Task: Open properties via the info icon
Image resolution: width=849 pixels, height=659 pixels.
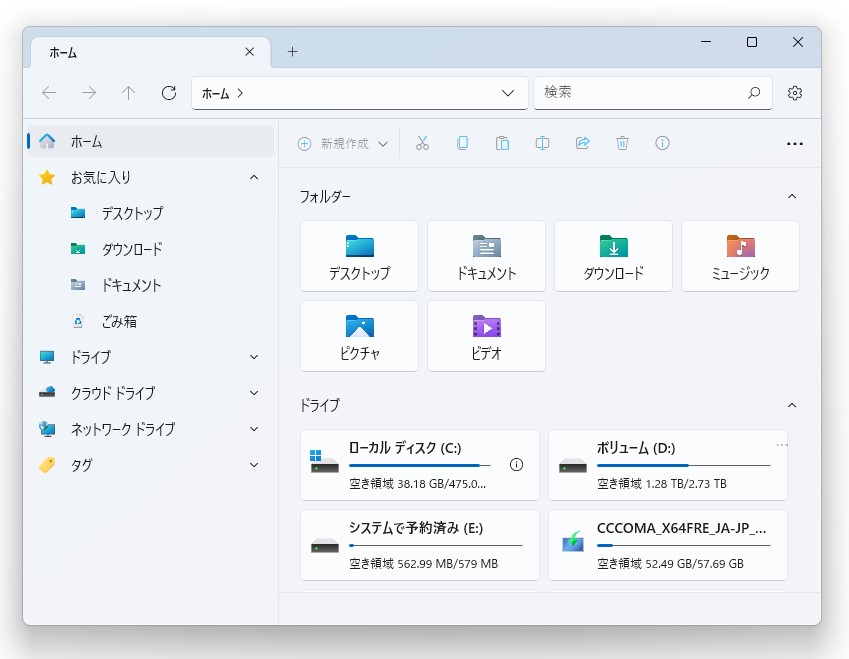Action: pyautogui.click(x=662, y=143)
